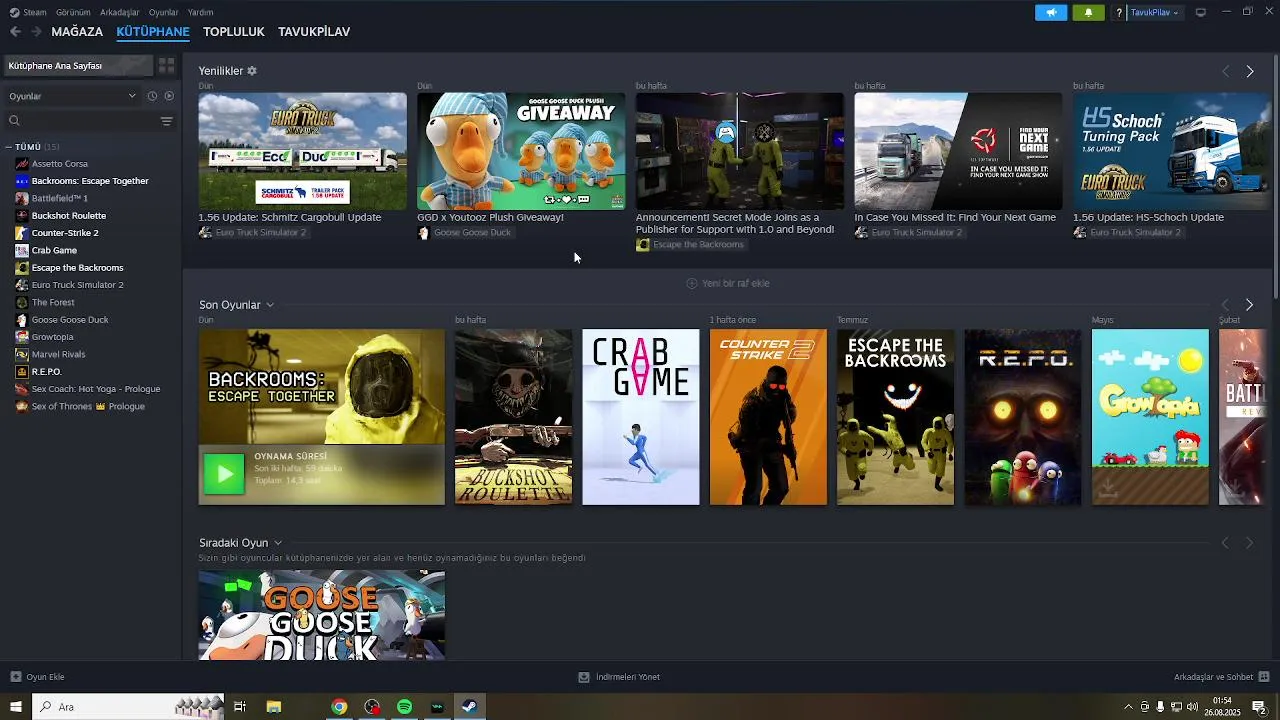Click the friends and chat icon

click(1264, 677)
